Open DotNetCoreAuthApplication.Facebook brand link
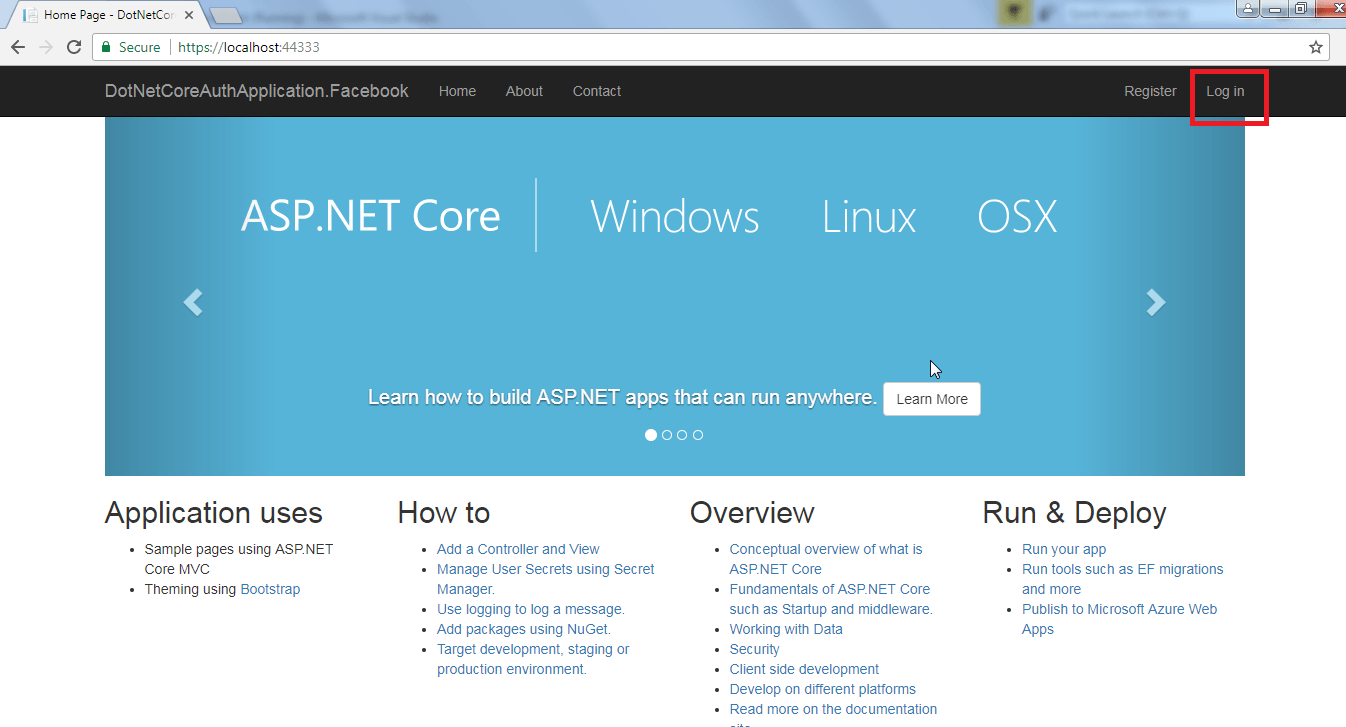This screenshot has width=1346, height=727. (x=257, y=91)
